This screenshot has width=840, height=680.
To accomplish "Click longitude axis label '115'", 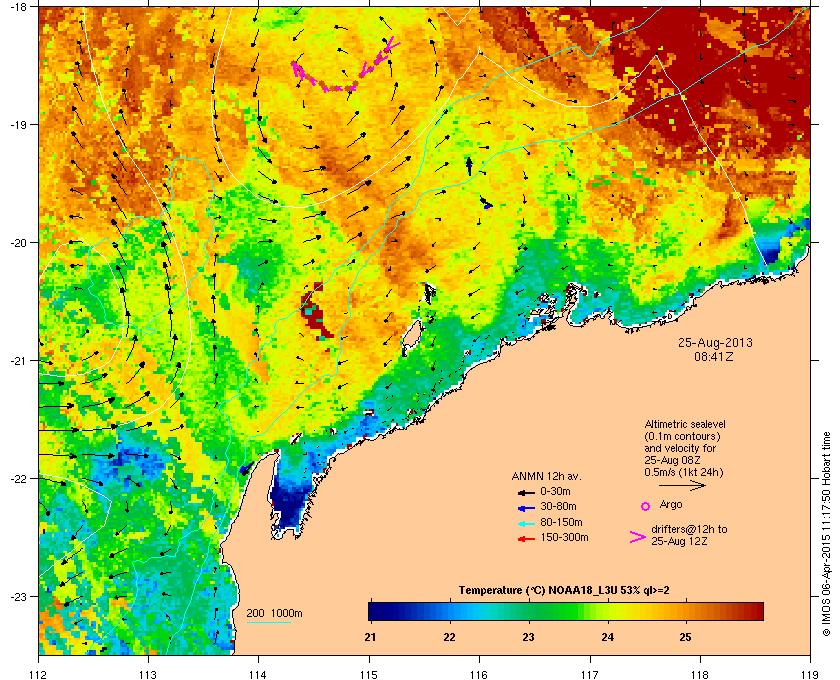I will [369, 674].
